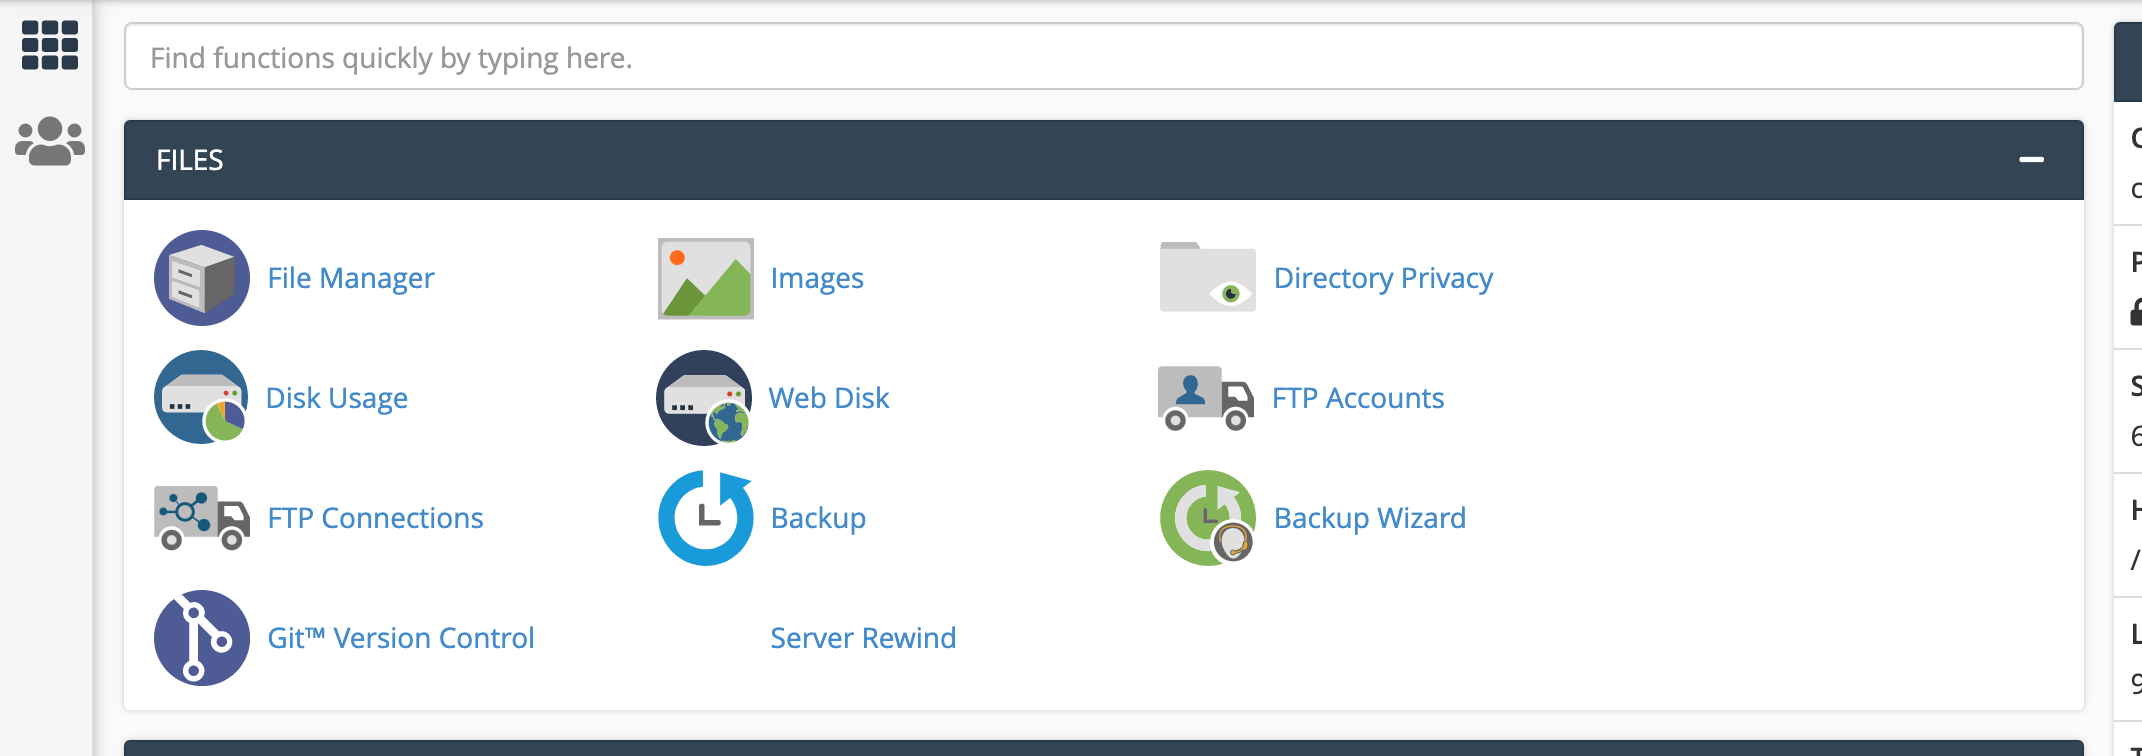The height and width of the screenshot is (756, 2142).
Task: Focus the Find functions search field
Action: coord(1102,58)
